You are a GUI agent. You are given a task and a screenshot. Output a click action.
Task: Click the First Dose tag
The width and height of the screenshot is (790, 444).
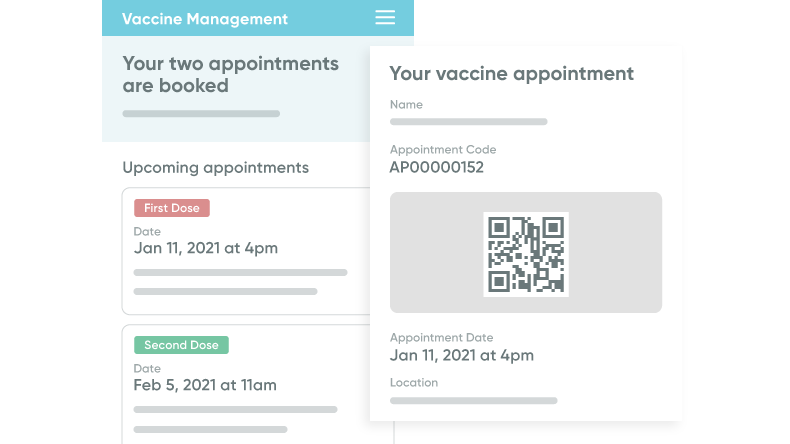(172, 208)
